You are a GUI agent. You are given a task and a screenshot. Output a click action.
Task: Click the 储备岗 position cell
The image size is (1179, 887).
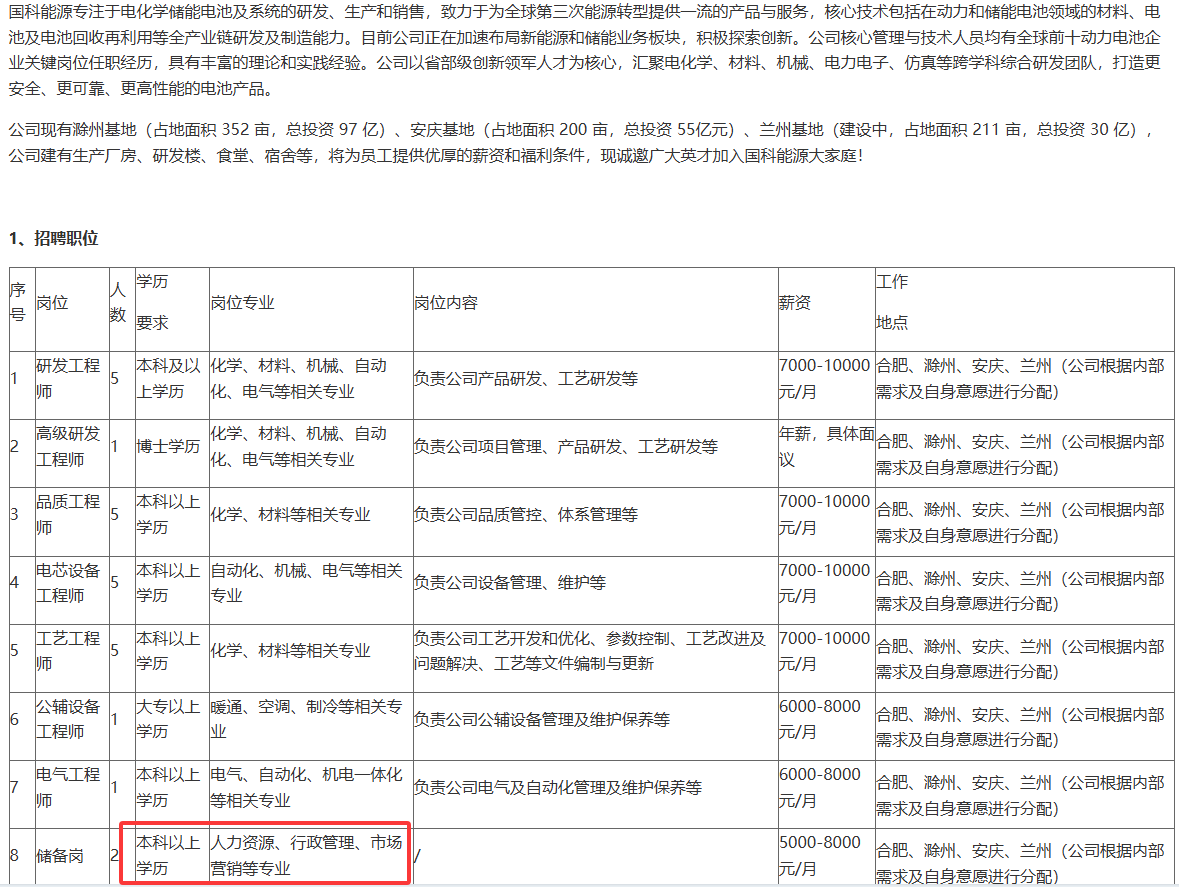(x=60, y=856)
